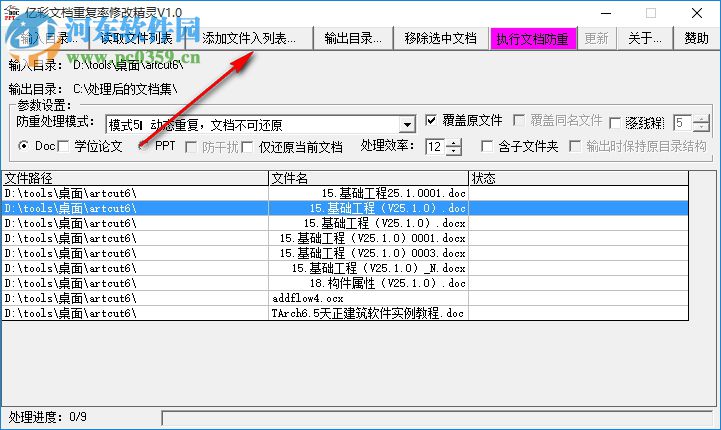Click the 输出目录 path C:\处理后的文档集\
This screenshot has width=721, height=430.
click(x=125, y=89)
